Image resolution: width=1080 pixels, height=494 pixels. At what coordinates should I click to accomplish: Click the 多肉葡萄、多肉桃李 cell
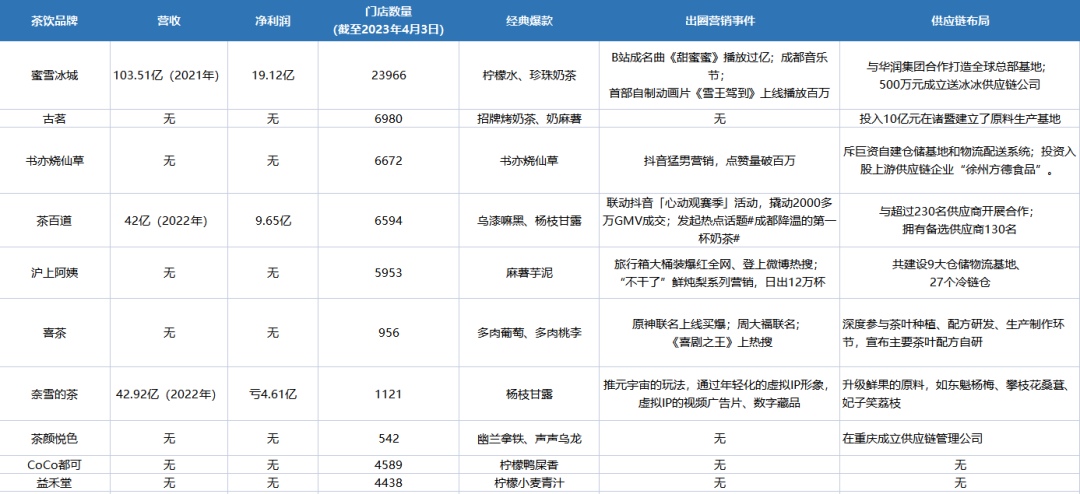(x=528, y=332)
